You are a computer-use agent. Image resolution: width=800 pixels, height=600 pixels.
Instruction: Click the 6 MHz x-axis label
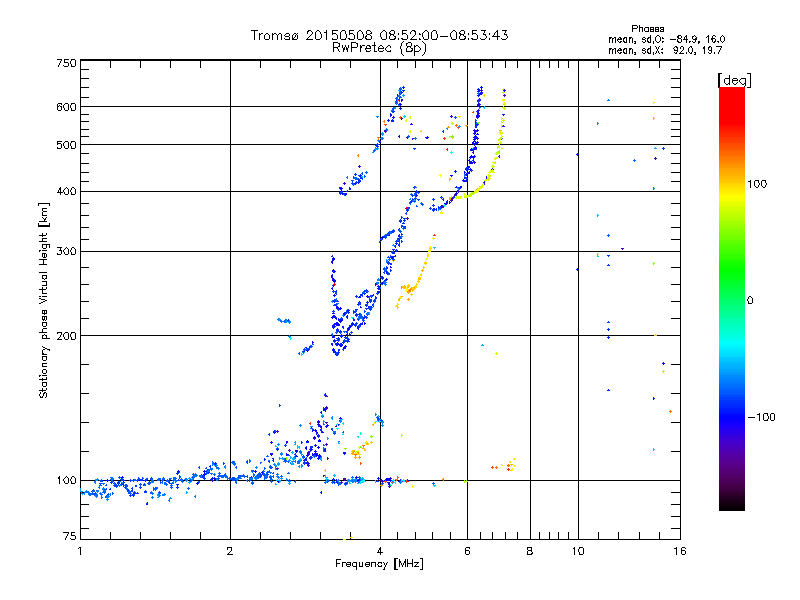[x=467, y=551]
